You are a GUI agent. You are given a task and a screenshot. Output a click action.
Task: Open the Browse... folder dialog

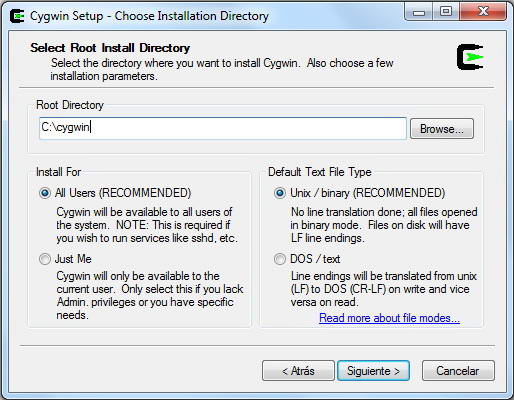coord(442,129)
